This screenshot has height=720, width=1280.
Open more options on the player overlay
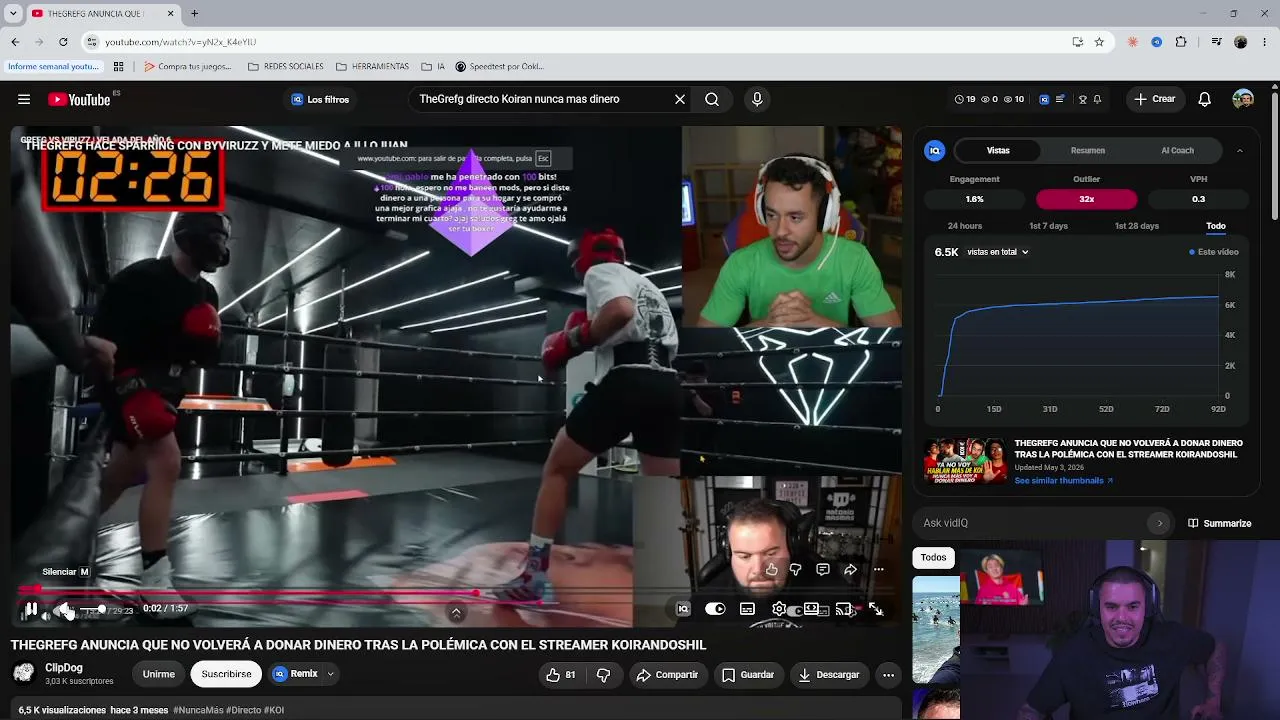click(878, 570)
